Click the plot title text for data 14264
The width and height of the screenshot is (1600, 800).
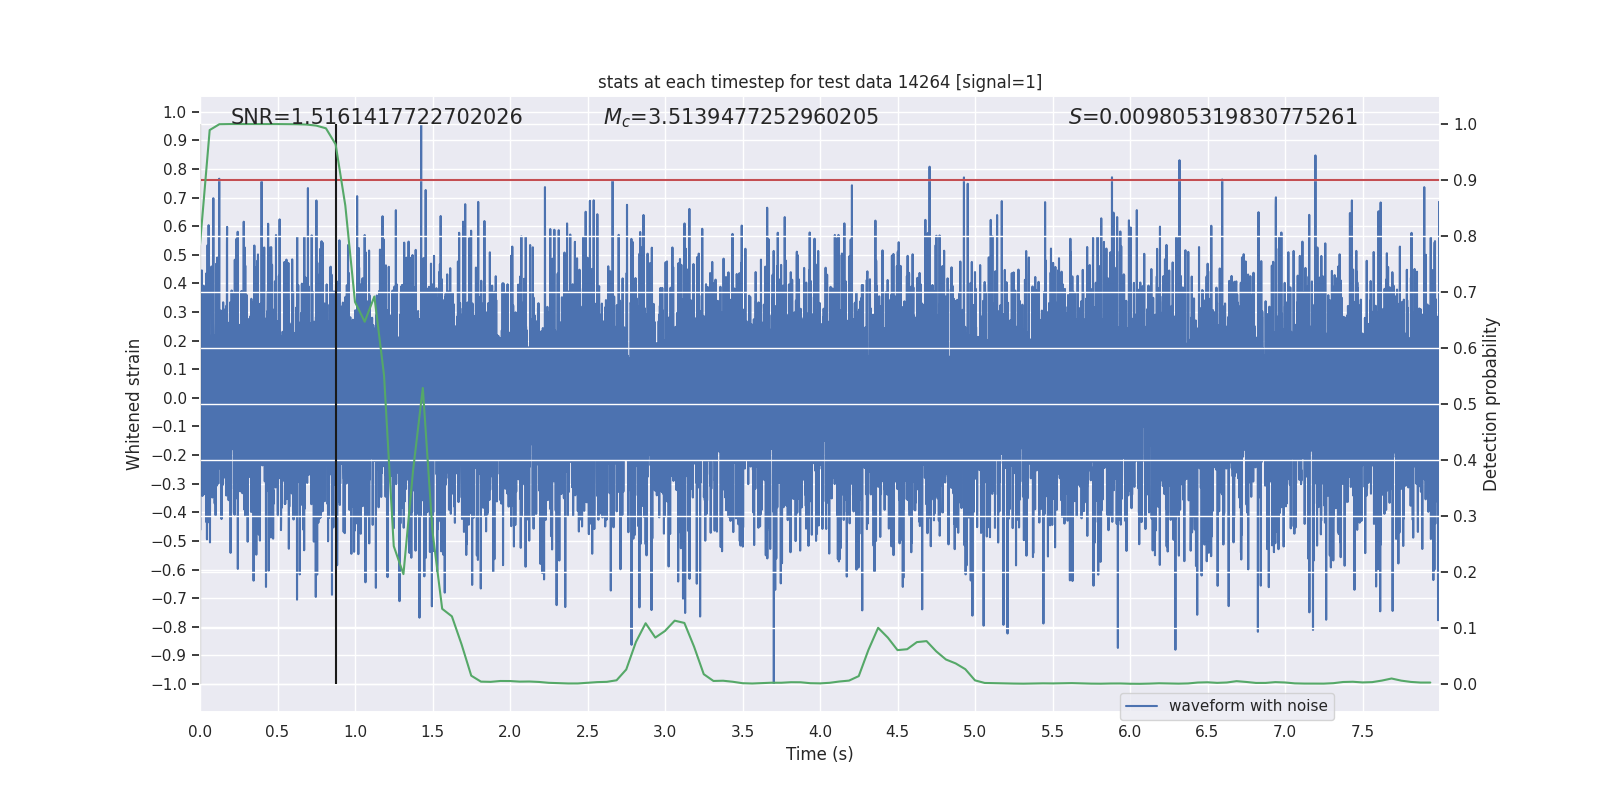(x=820, y=82)
